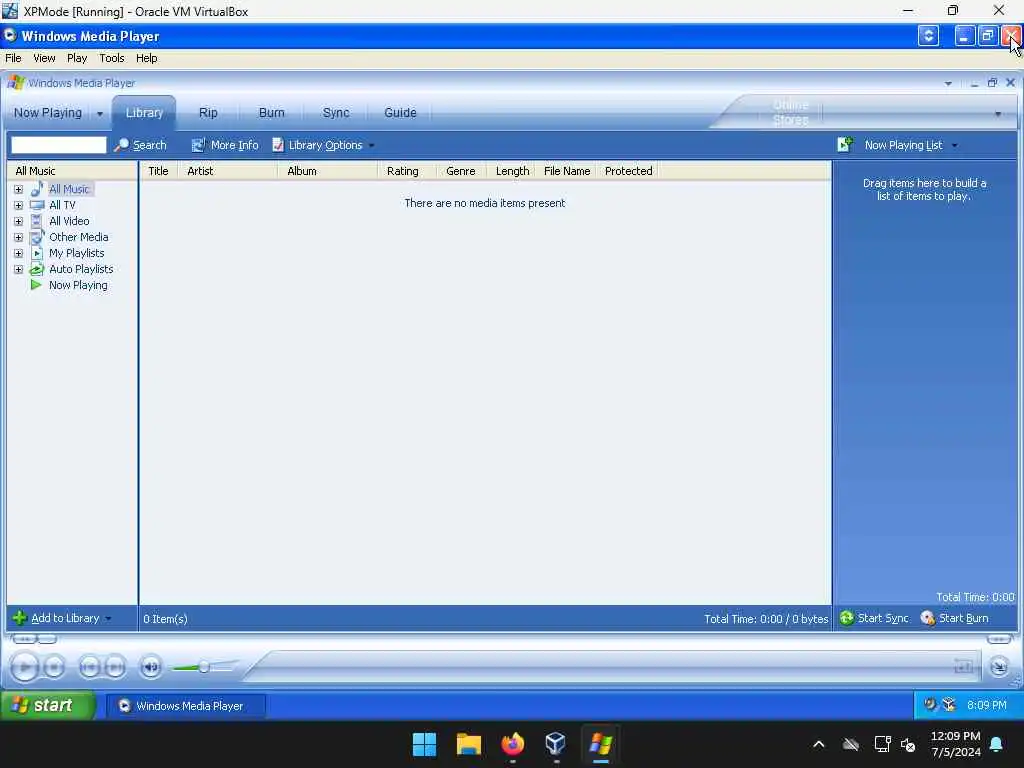
Task: Show hidden tray icons chevron
Action: [x=818, y=744]
